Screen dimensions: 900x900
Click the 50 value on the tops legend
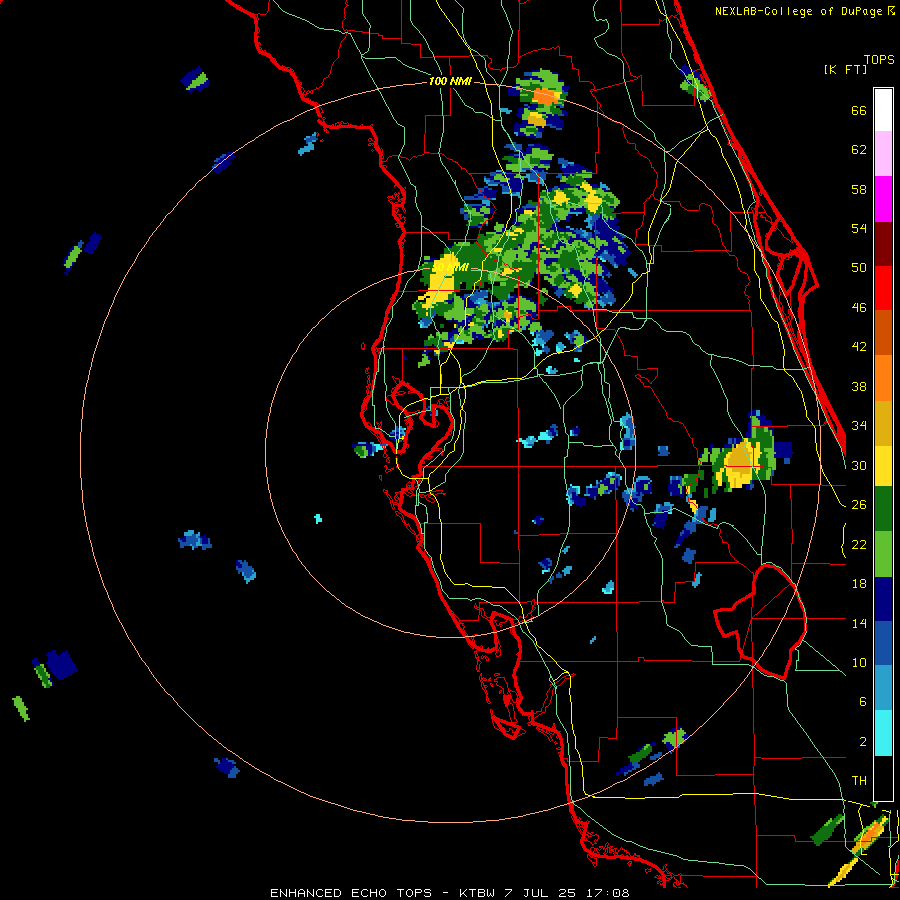pos(859,268)
